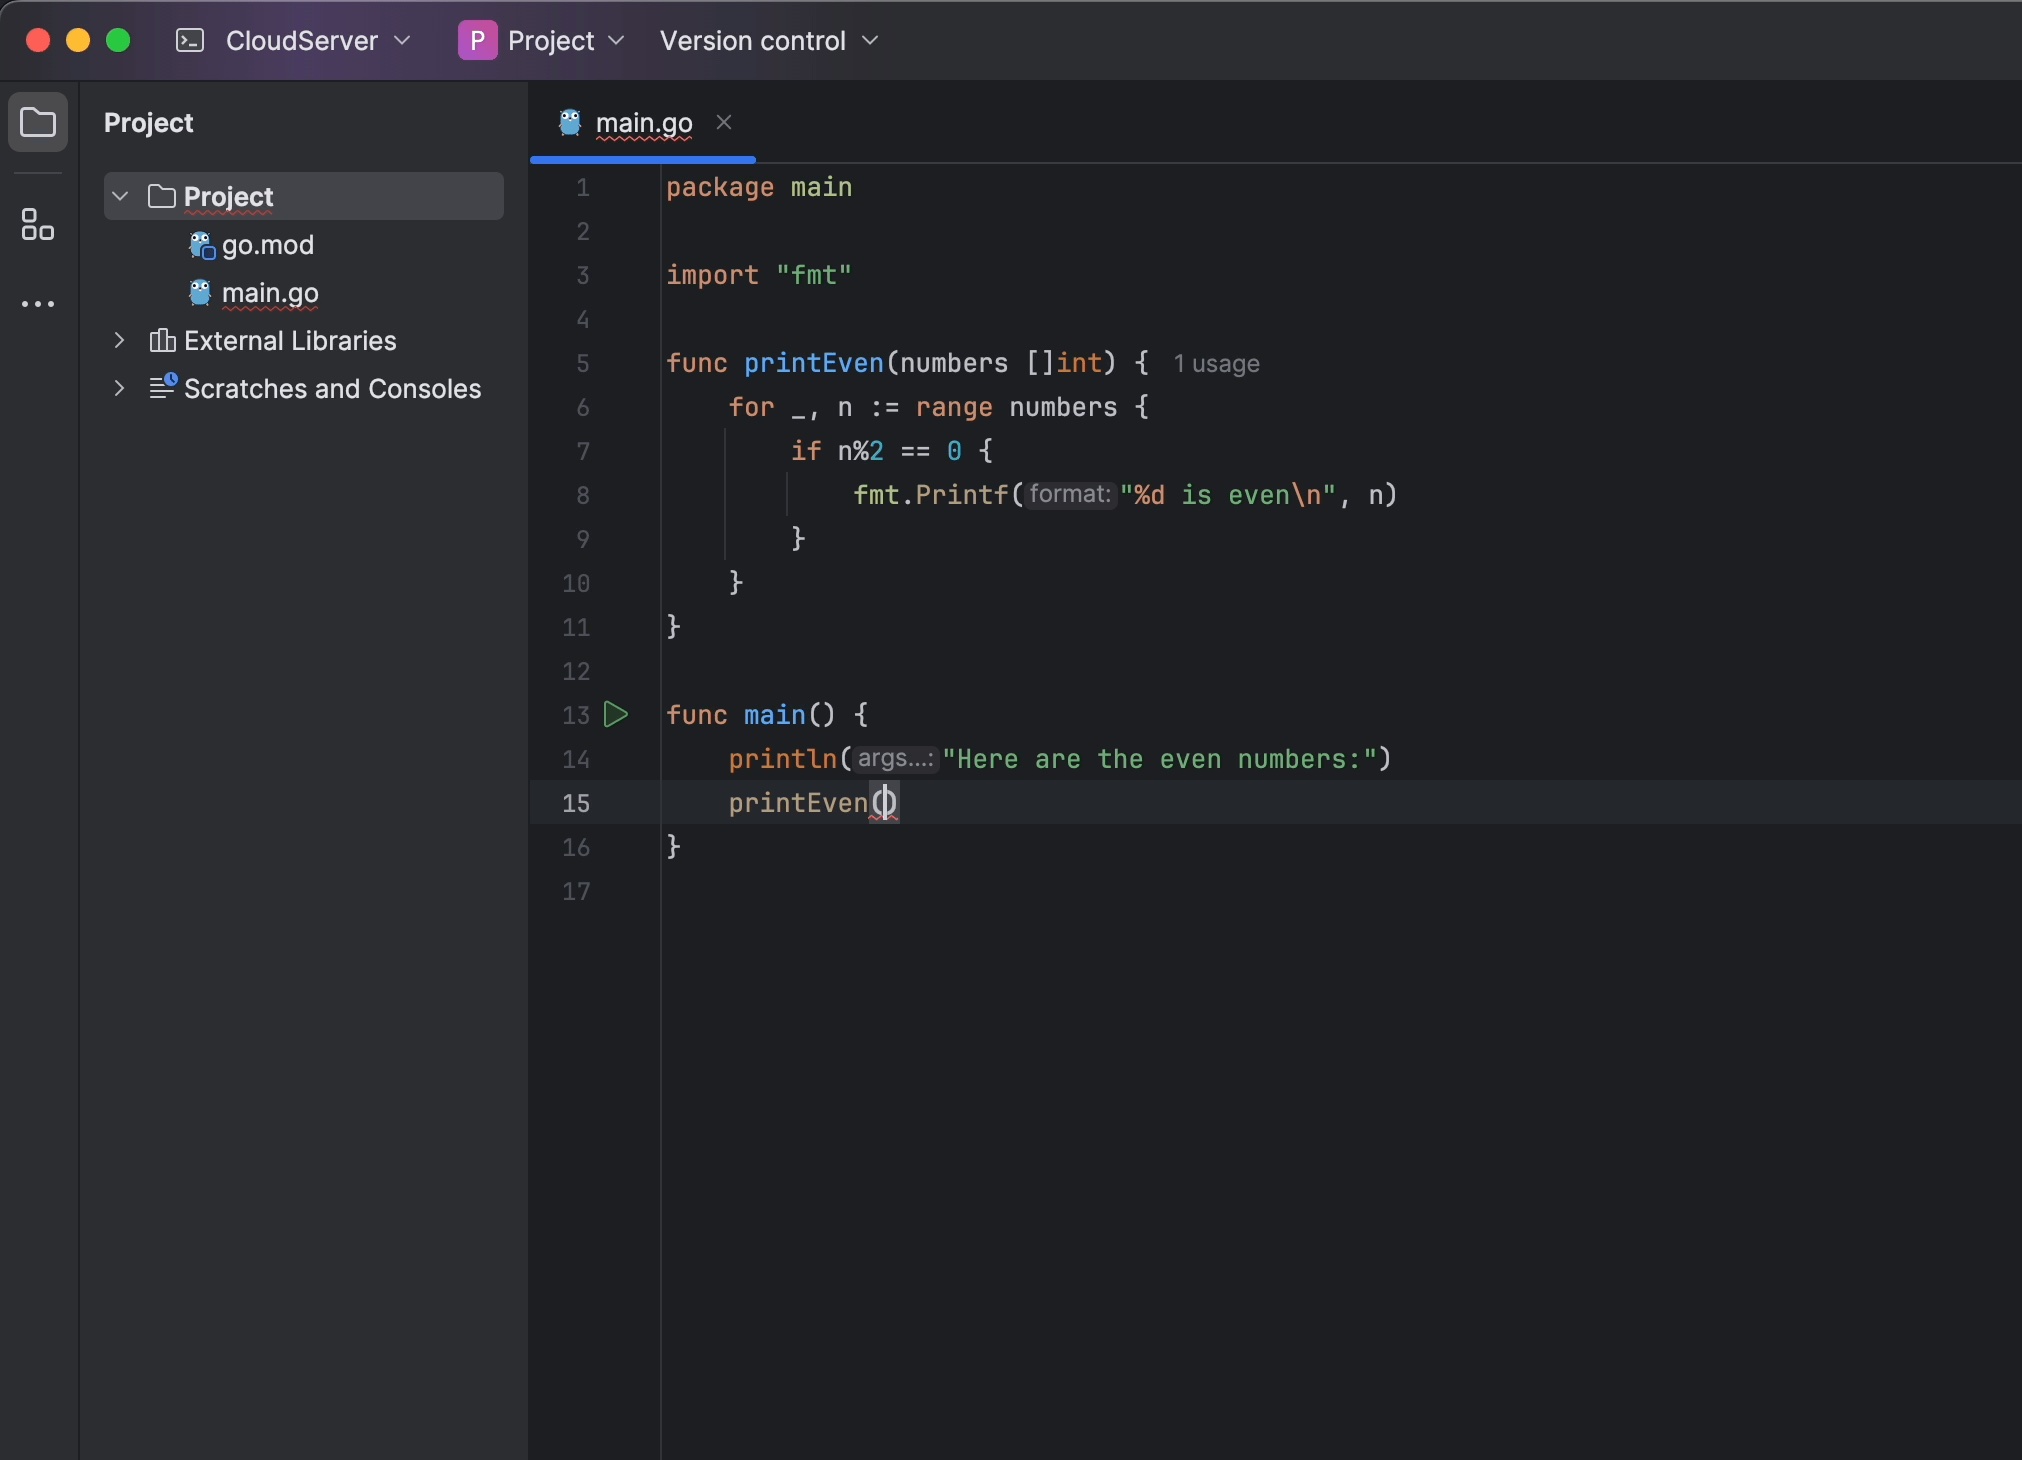
Task: Expand the Project folder disclosure triangle
Action: pyautogui.click(x=121, y=195)
